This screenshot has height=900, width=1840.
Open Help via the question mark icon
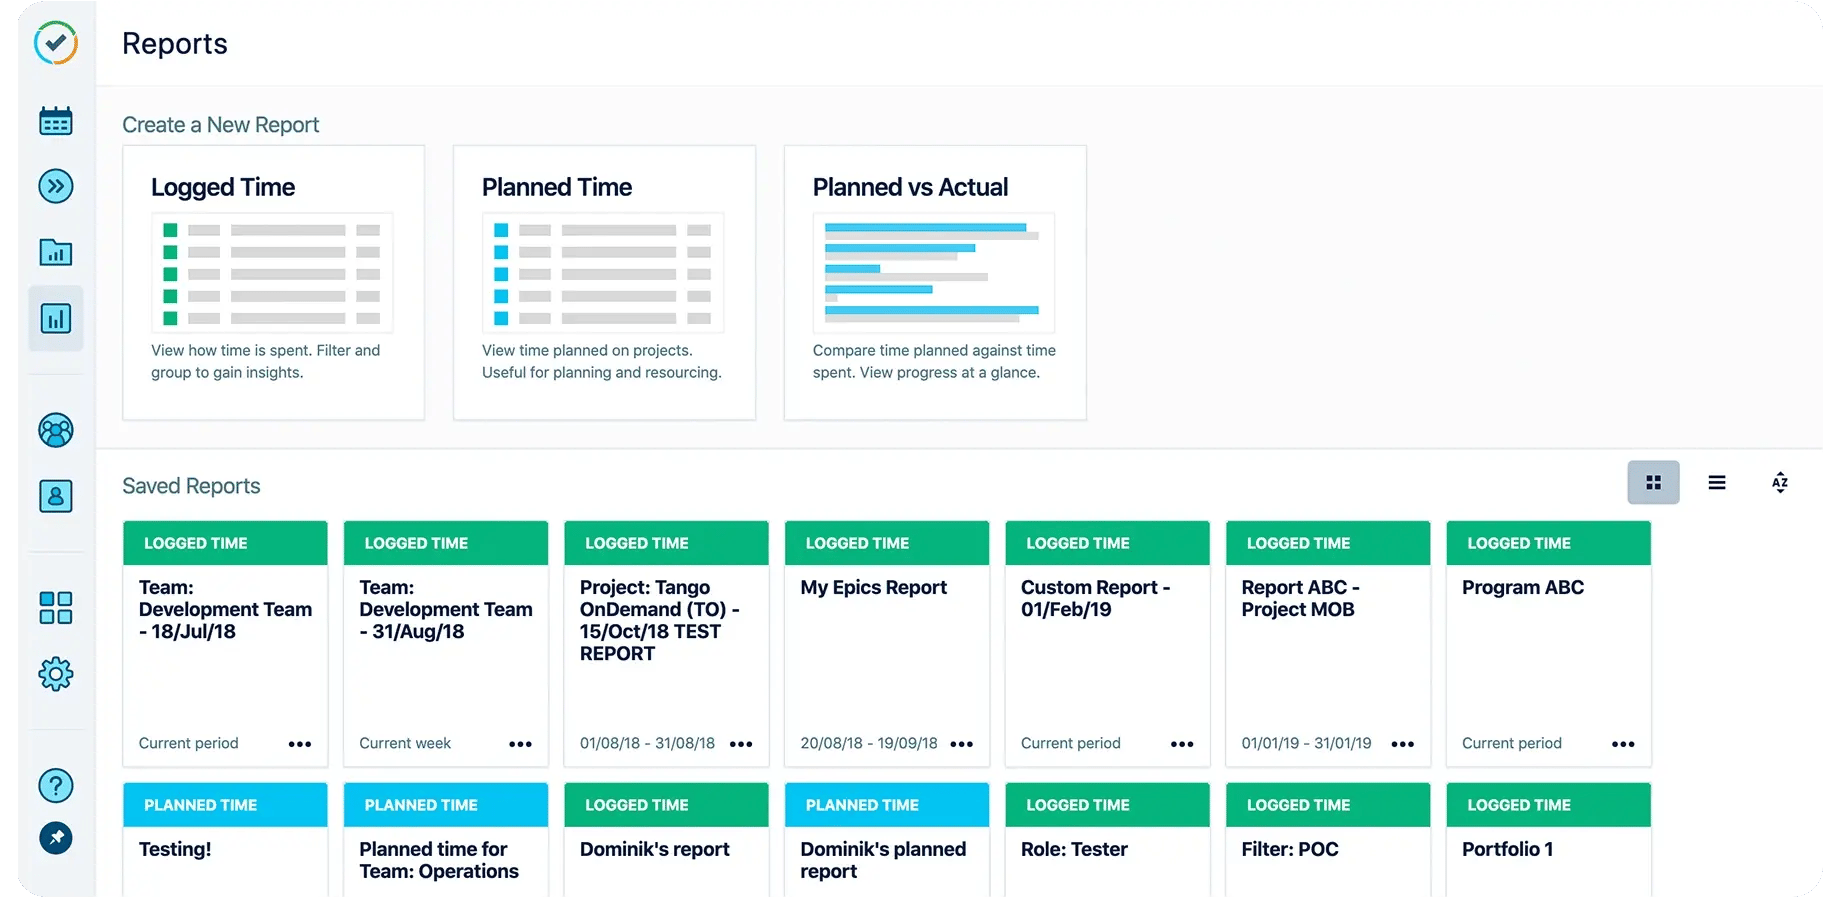coord(56,786)
